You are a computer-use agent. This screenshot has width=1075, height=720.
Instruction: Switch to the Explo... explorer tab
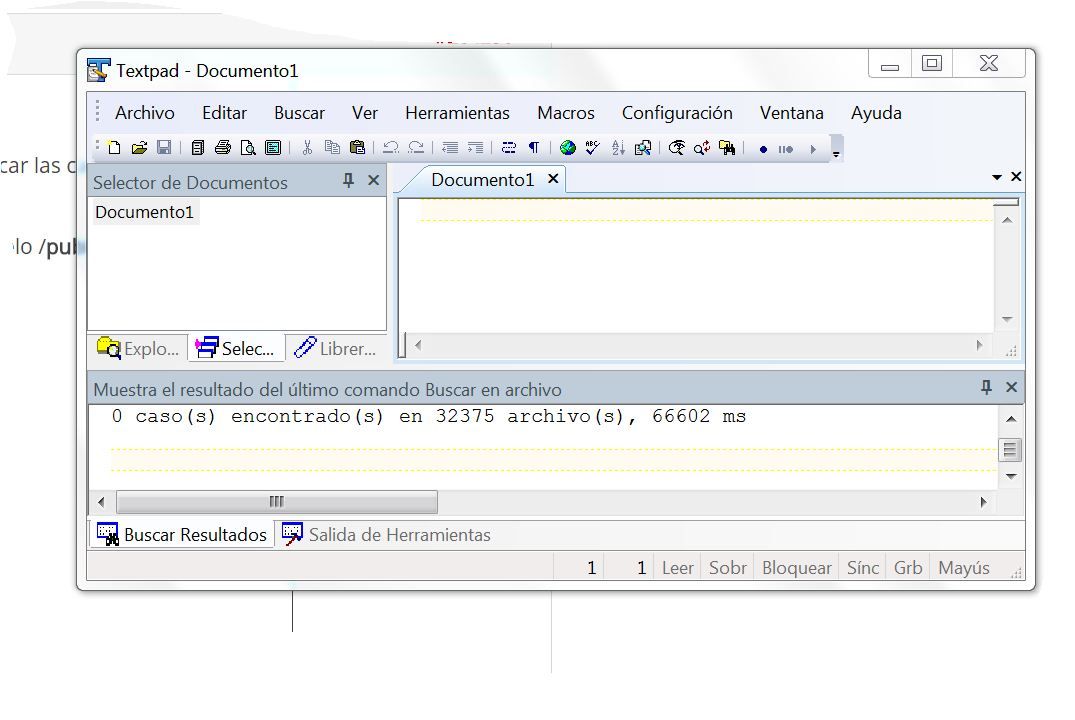pos(139,348)
